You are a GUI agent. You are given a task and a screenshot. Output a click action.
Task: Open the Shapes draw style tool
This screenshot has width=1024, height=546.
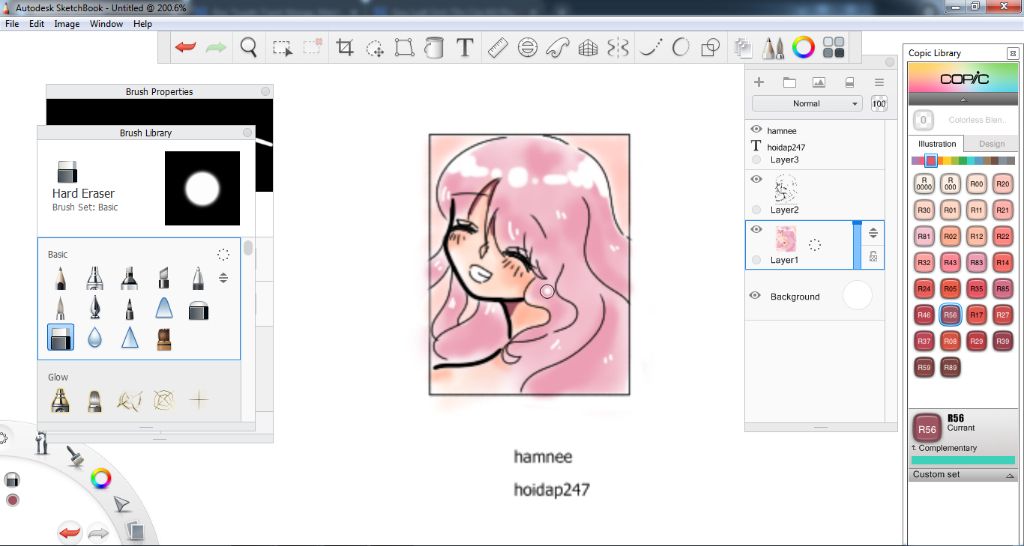click(710, 47)
